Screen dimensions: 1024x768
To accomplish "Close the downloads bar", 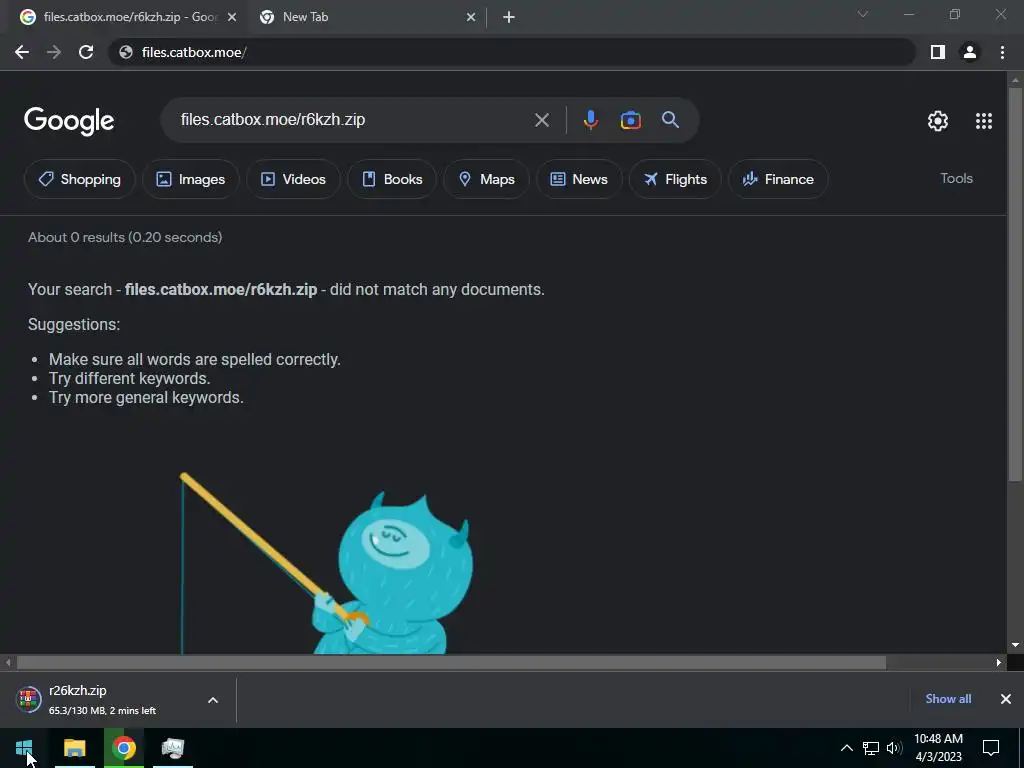I will [1006, 699].
